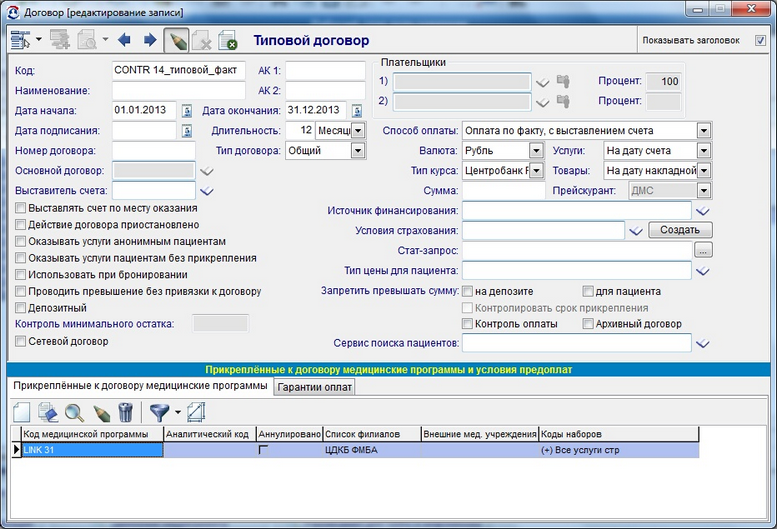Click the Сумма input field
Viewport: 777px width, 529px height.
click(503, 191)
